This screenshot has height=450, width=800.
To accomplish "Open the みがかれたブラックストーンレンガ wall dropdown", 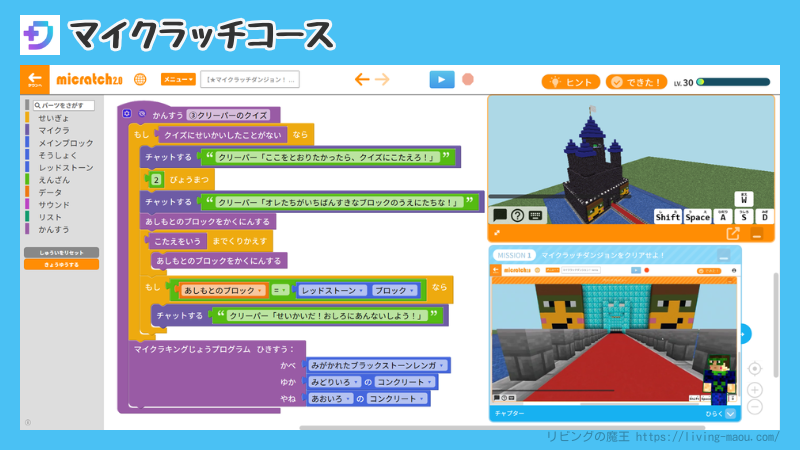I will [x=441, y=366].
